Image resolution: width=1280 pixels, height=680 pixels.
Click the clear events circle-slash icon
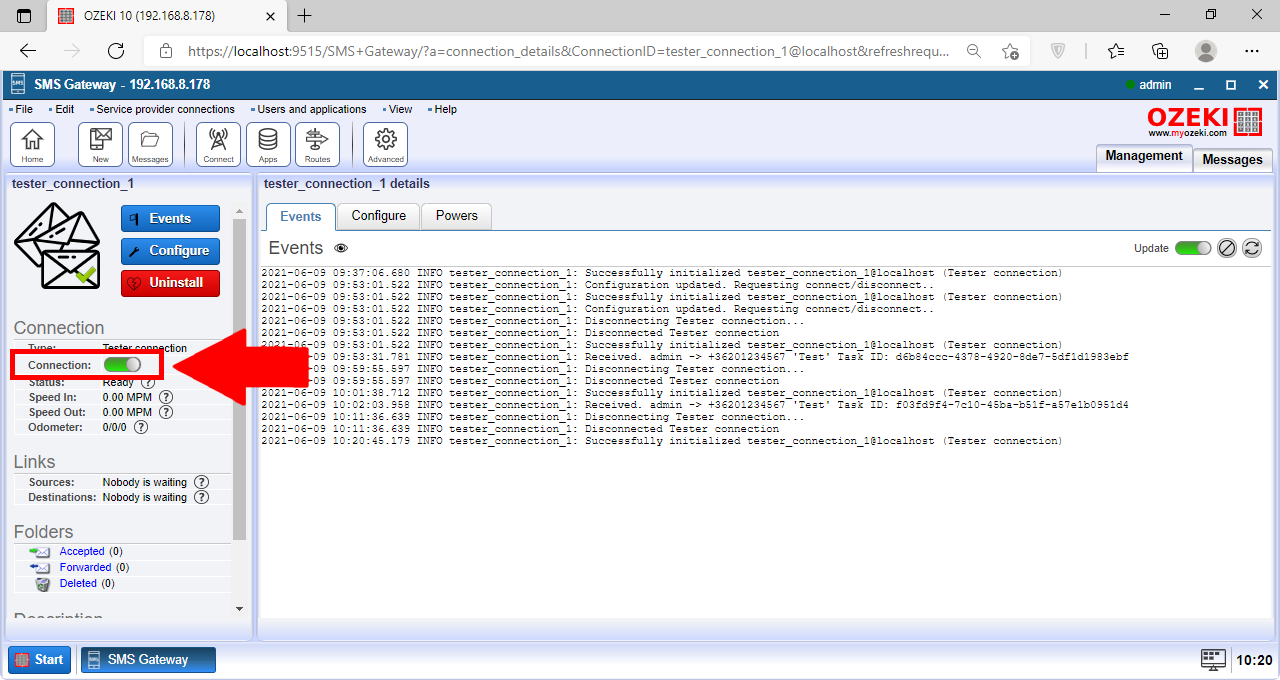[1227, 248]
